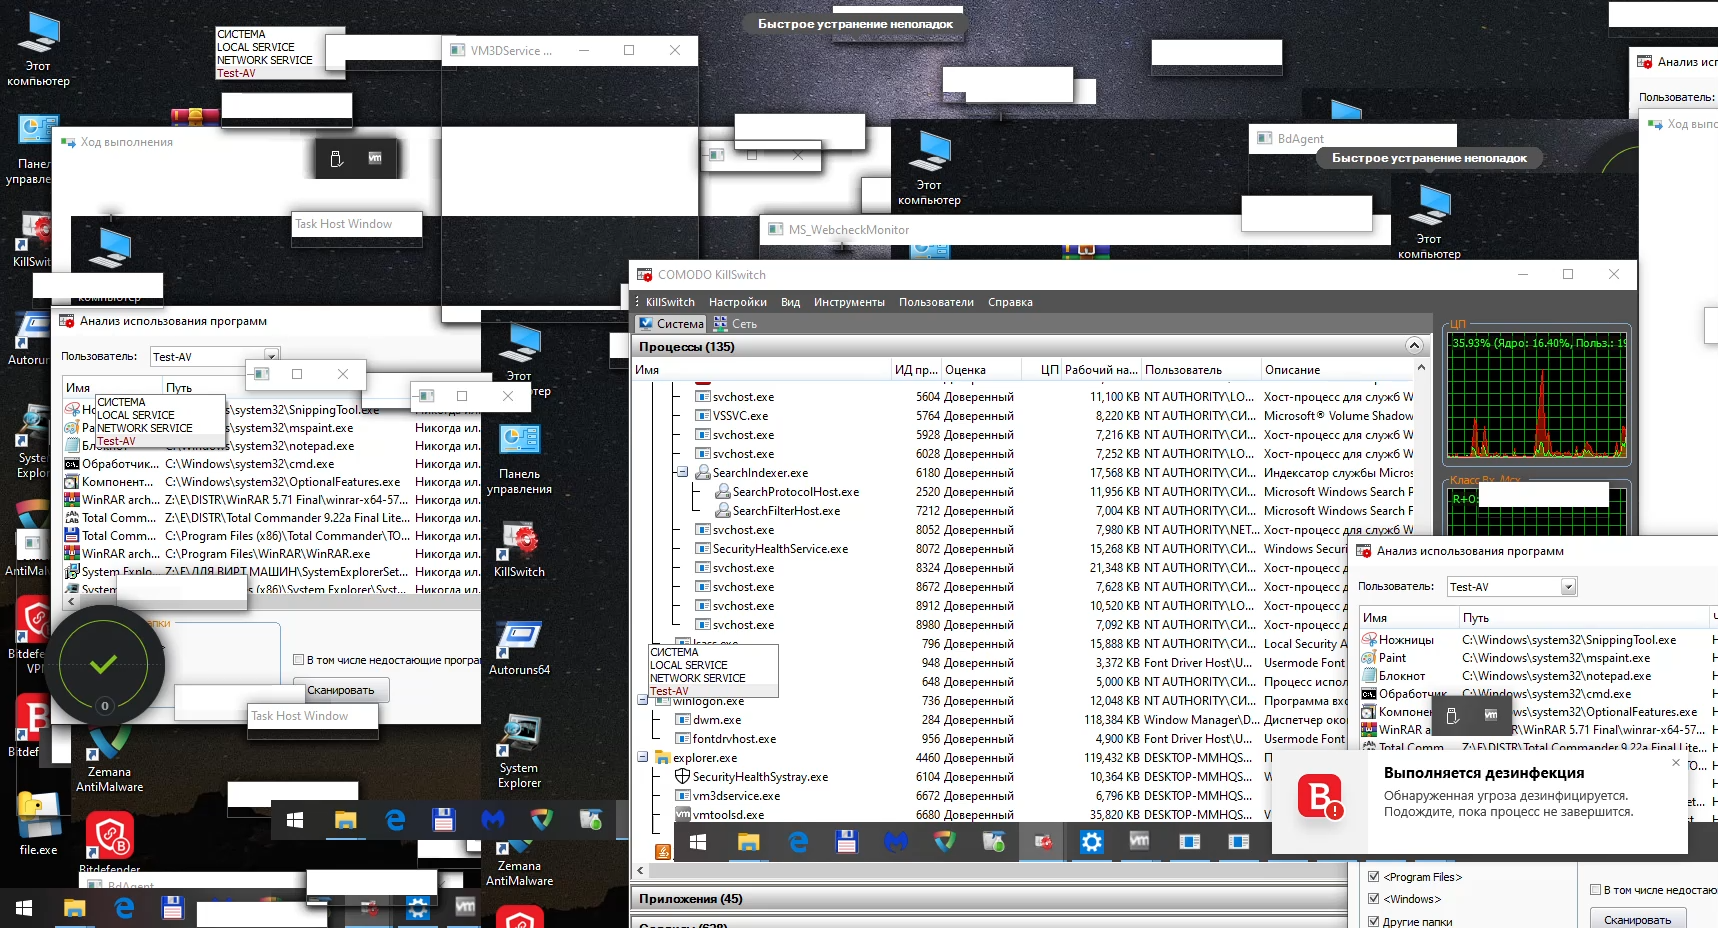This screenshot has width=1718, height=928.
Task: Click Сканировать below the <Program Files> folder checkboxes
Action: pos(1637,919)
